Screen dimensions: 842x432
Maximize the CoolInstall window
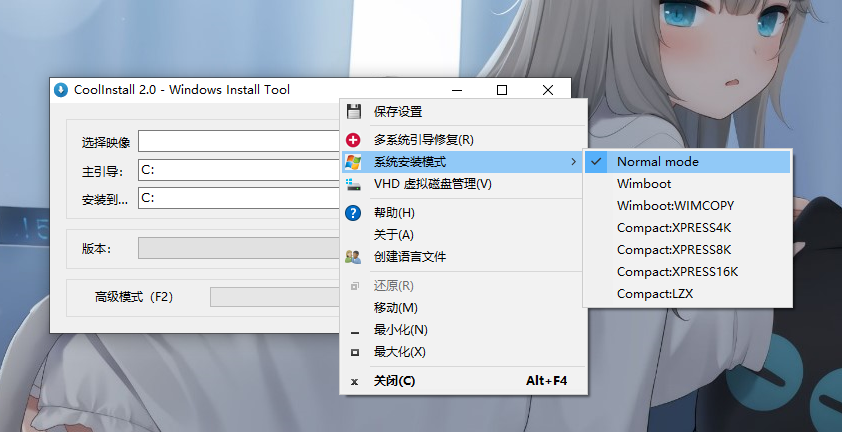(x=502, y=90)
